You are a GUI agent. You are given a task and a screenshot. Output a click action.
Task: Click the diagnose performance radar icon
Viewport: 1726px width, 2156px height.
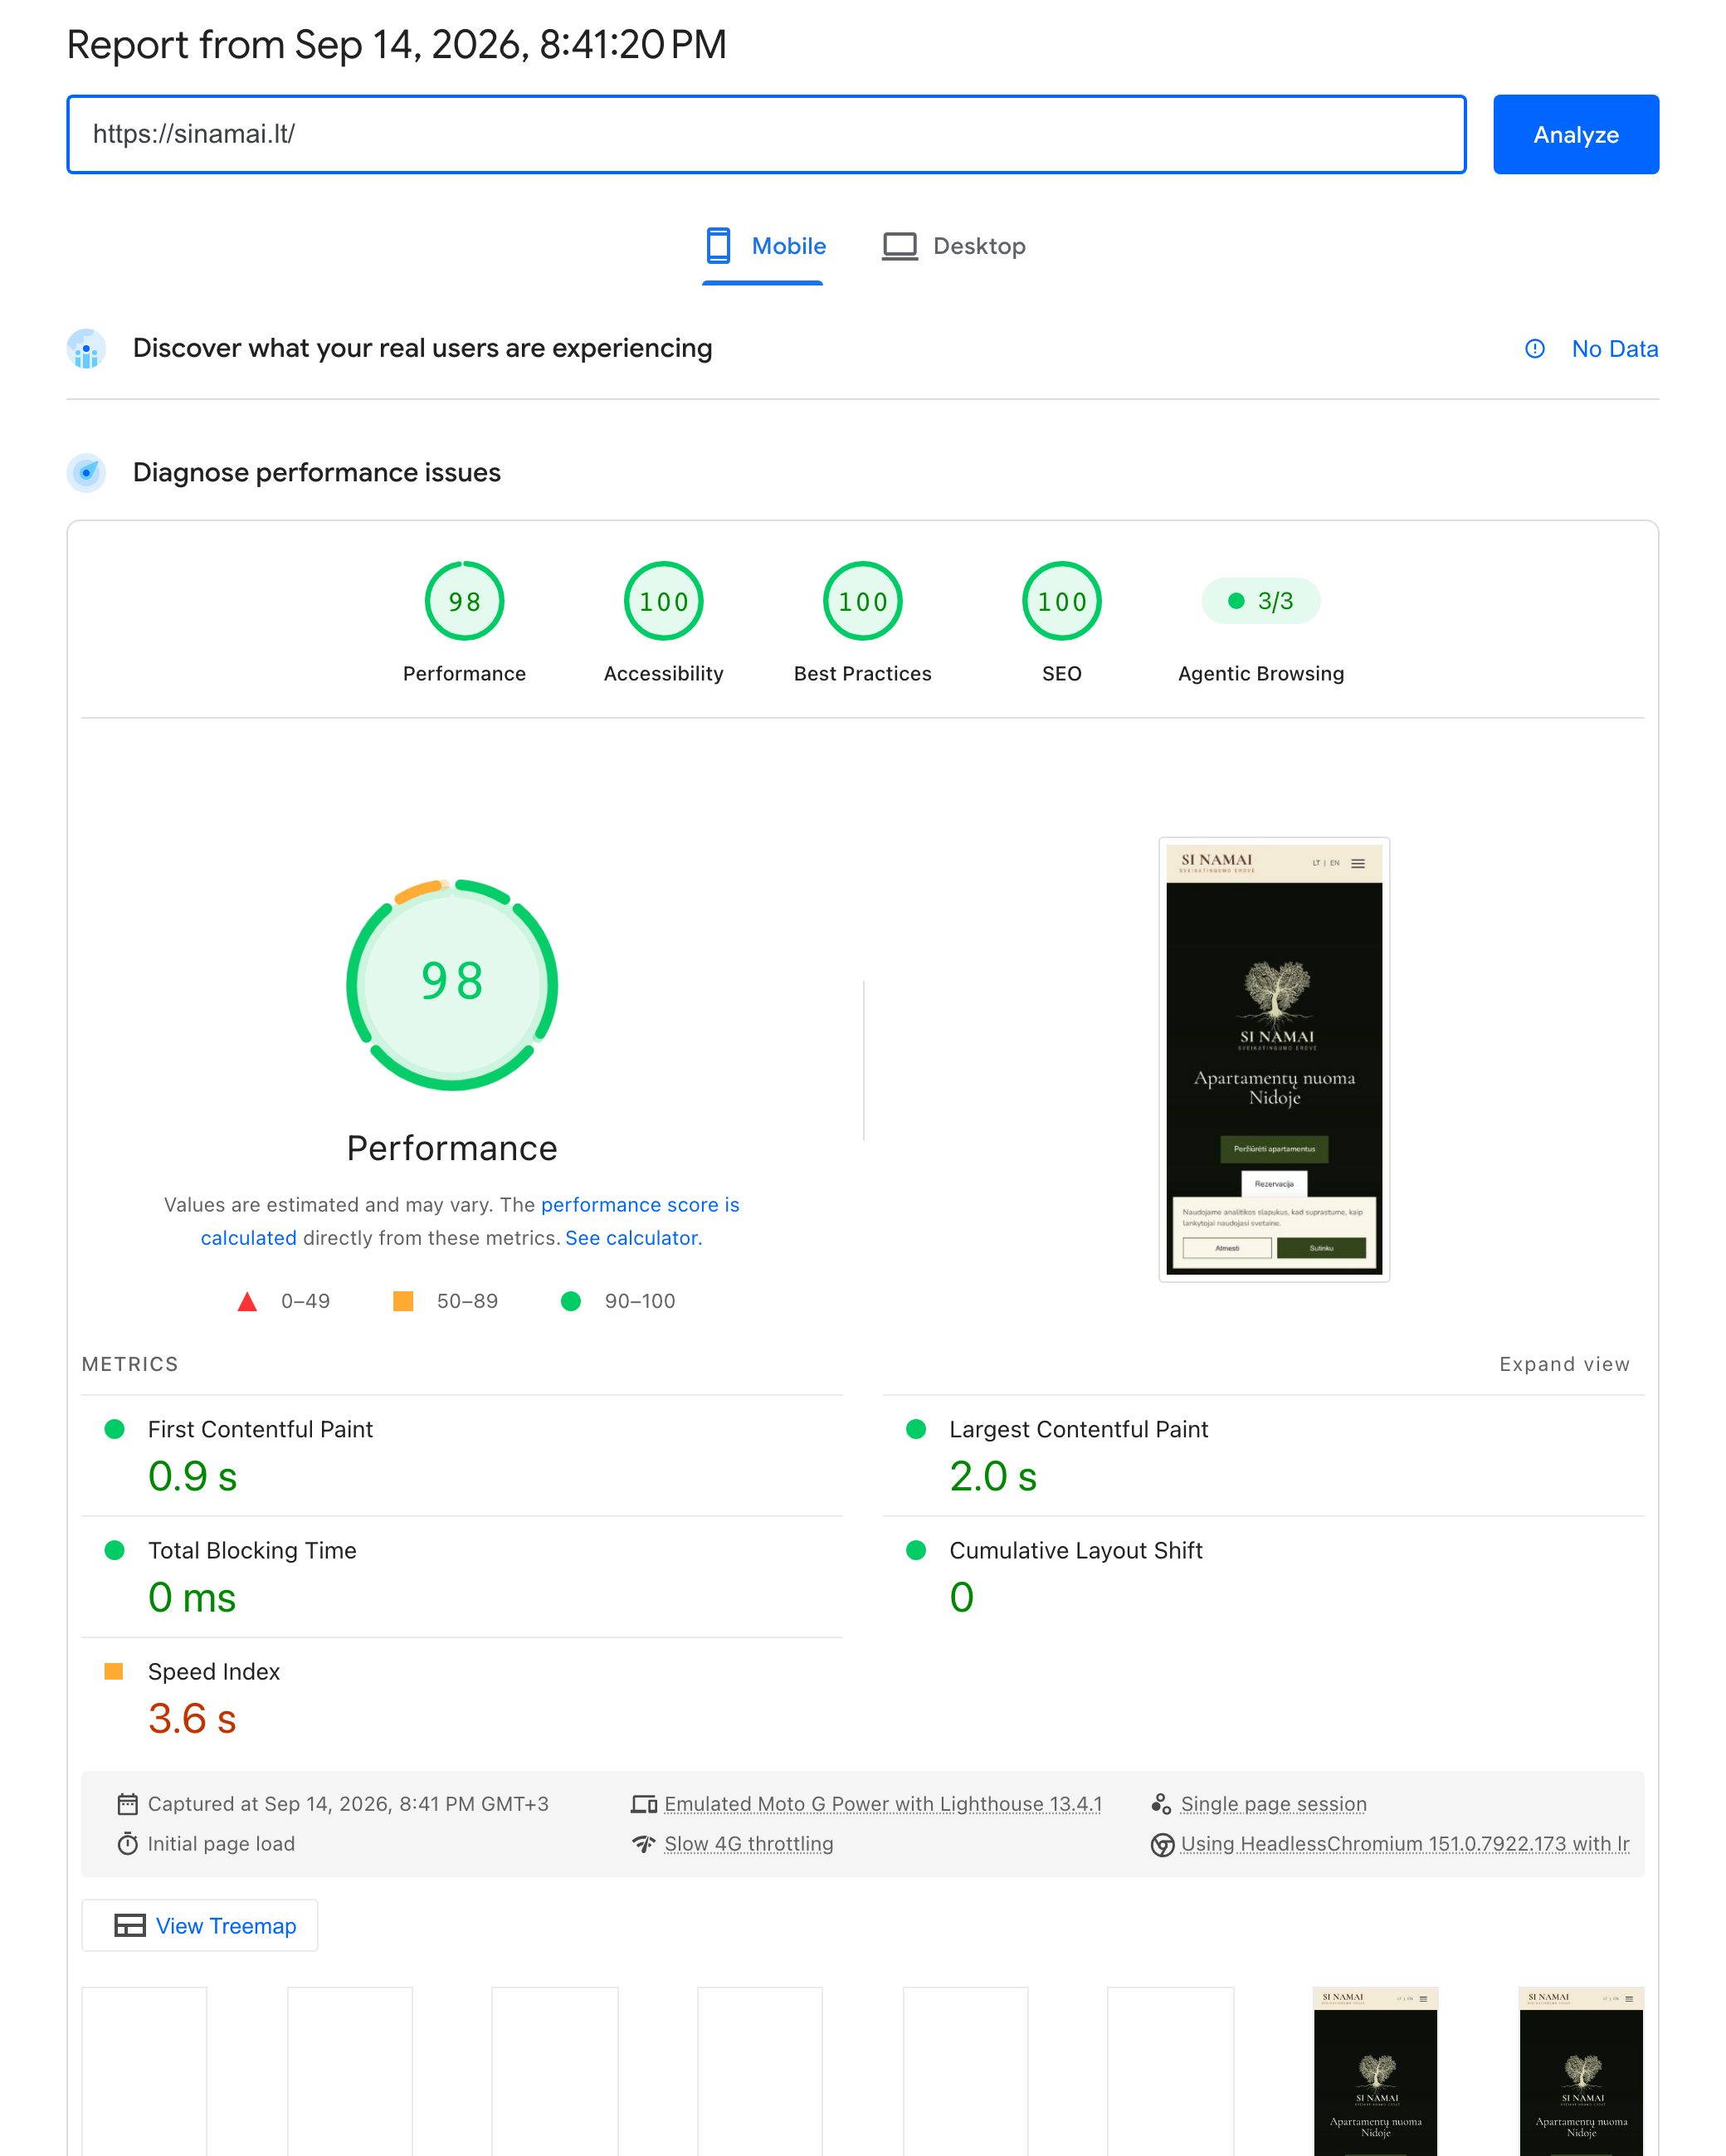click(x=87, y=473)
